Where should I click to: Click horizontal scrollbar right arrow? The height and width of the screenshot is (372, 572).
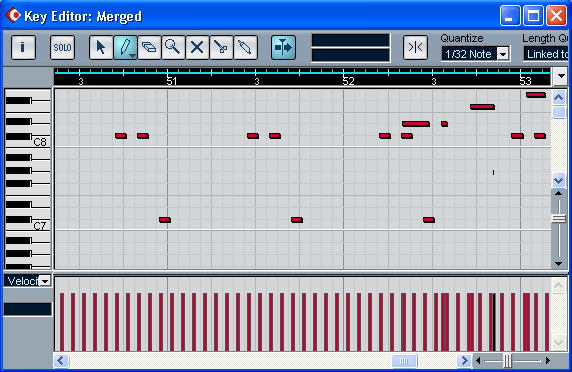464,361
